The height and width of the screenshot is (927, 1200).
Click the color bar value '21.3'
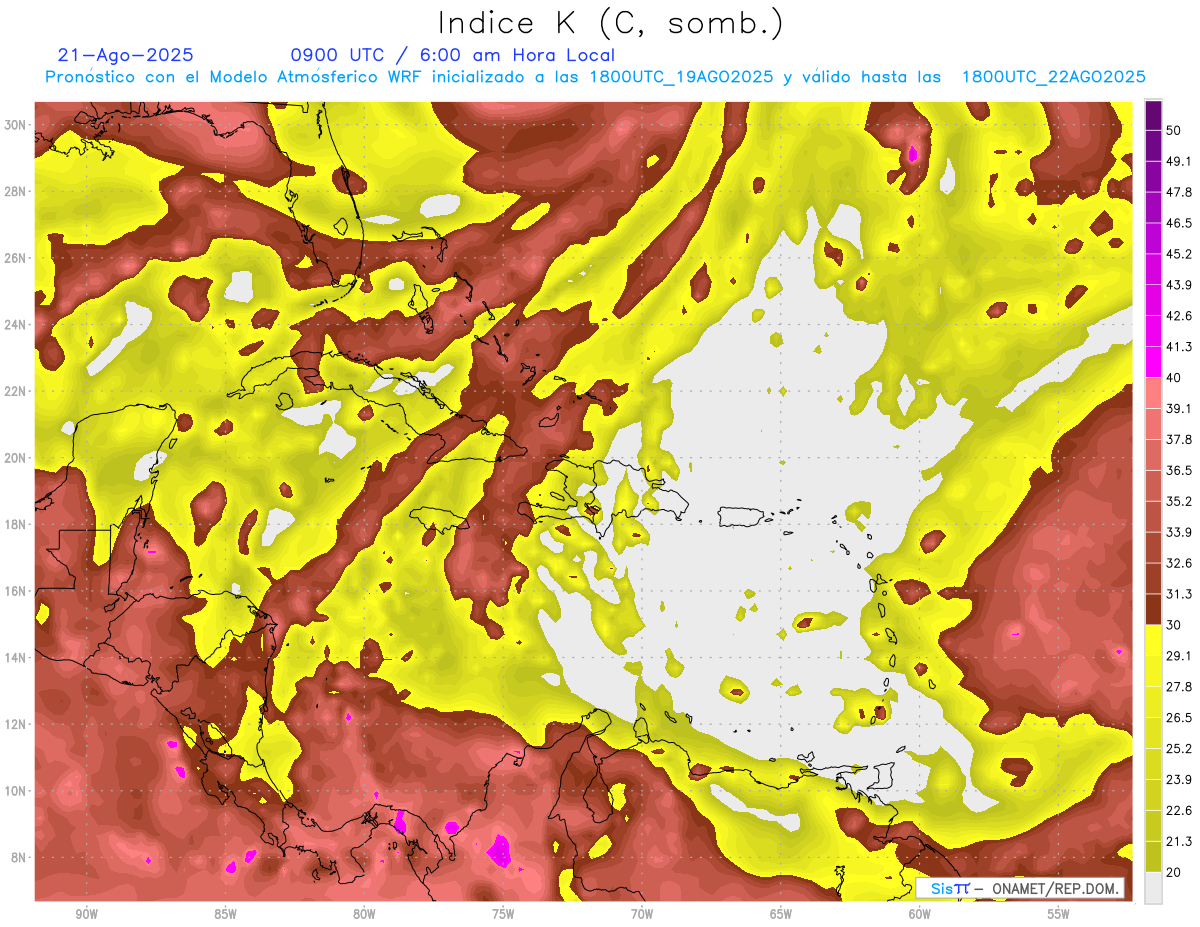(x=1178, y=841)
